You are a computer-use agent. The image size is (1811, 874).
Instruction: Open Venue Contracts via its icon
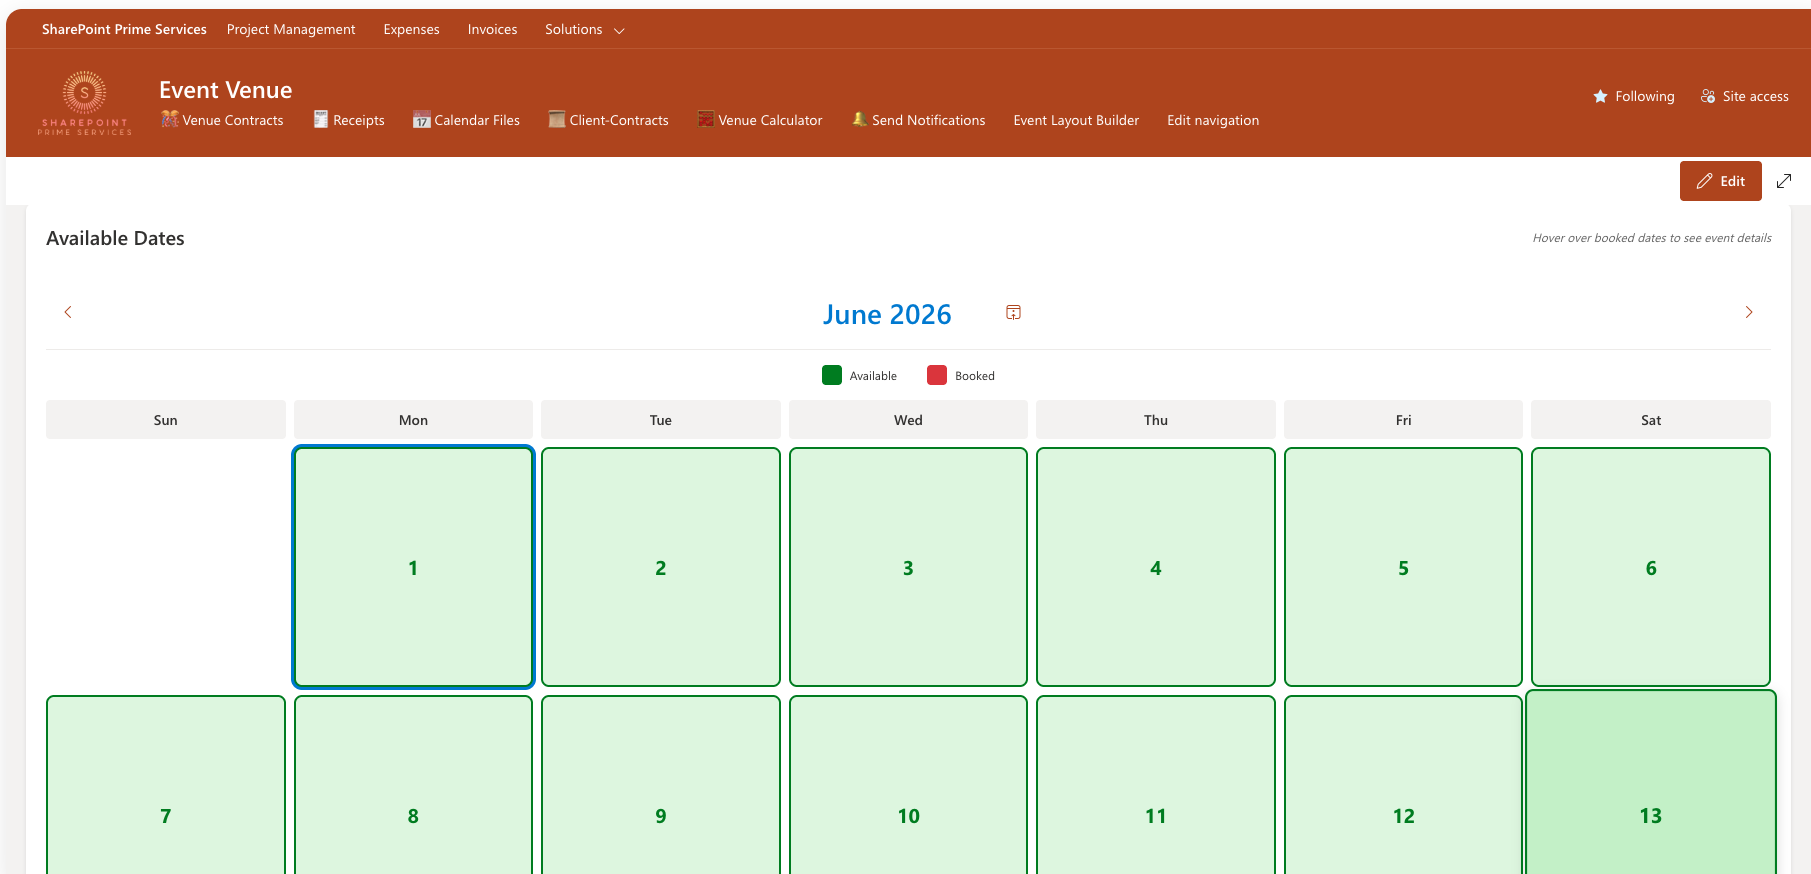coord(170,119)
